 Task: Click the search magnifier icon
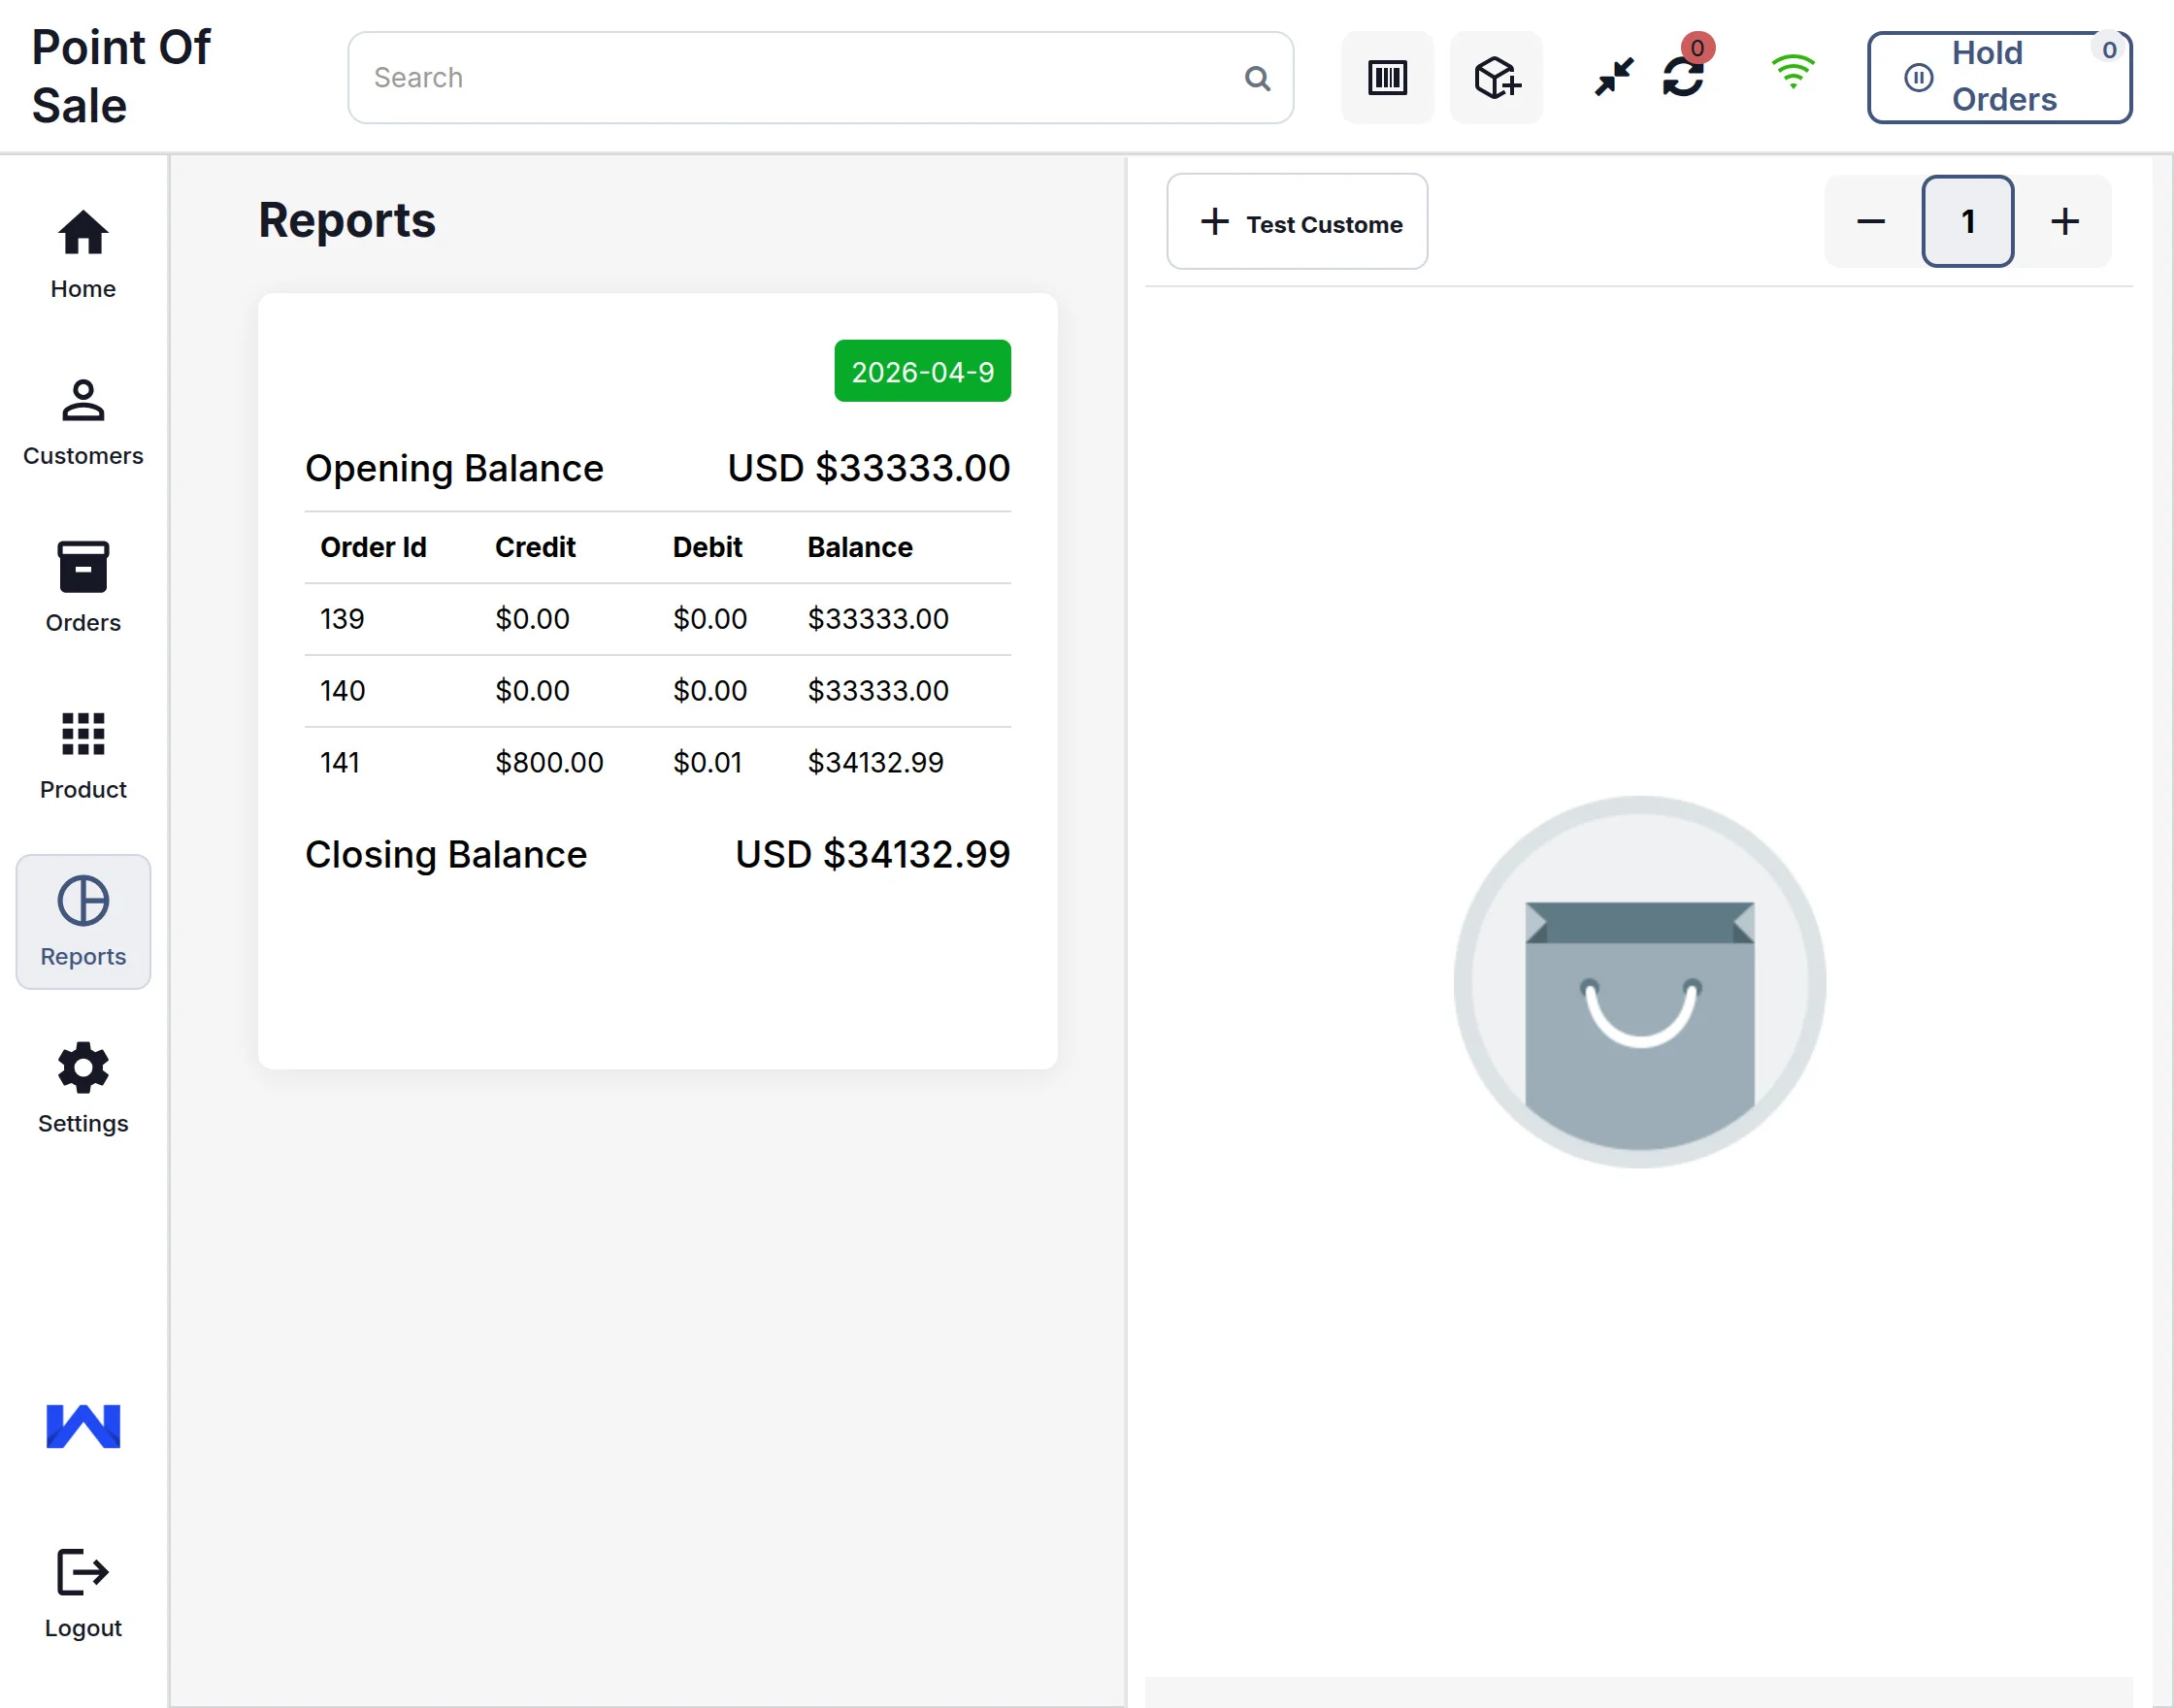(1257, 78)
